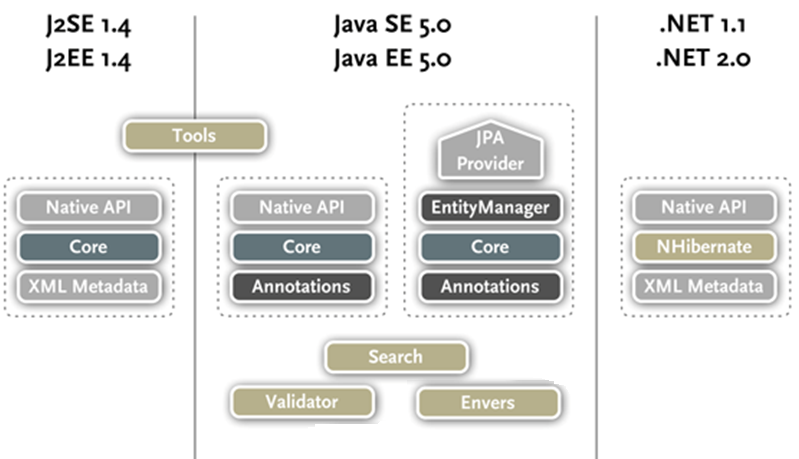Click the NHibernate box
Viewport: 799px width, 459px height.
click(704, 247)
